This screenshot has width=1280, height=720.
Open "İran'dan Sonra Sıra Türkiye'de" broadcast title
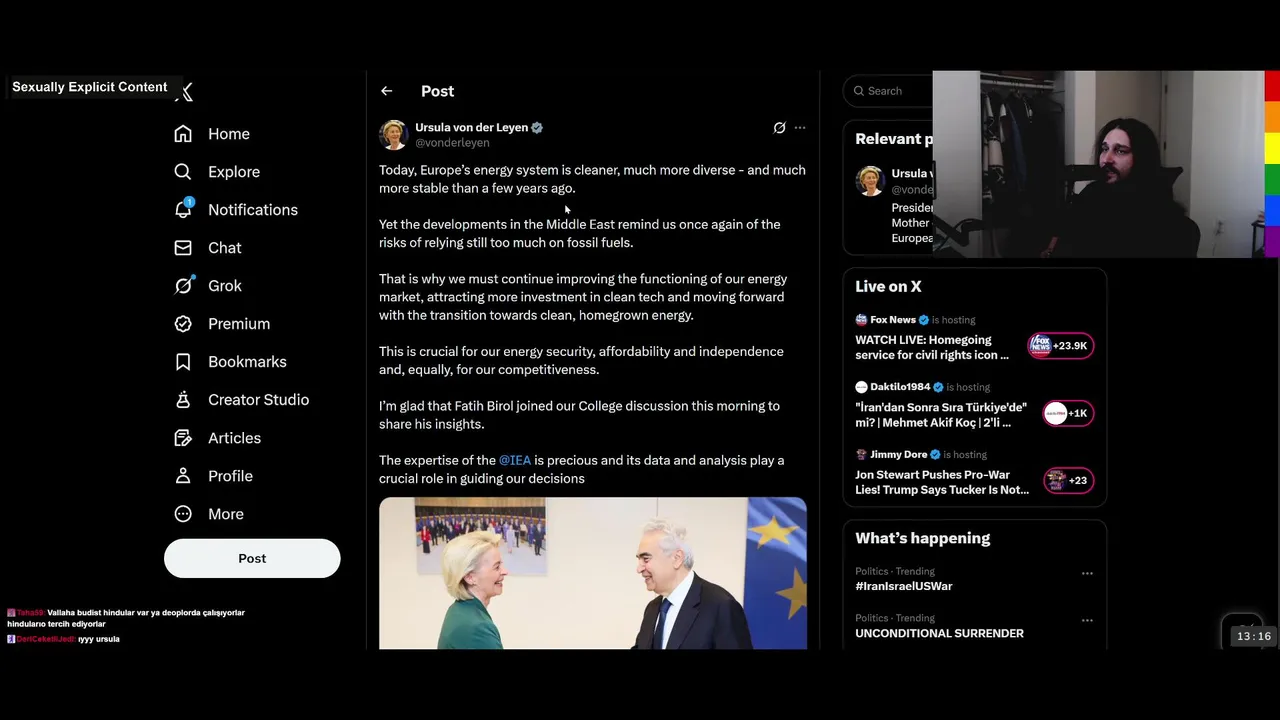pos(941,415)
